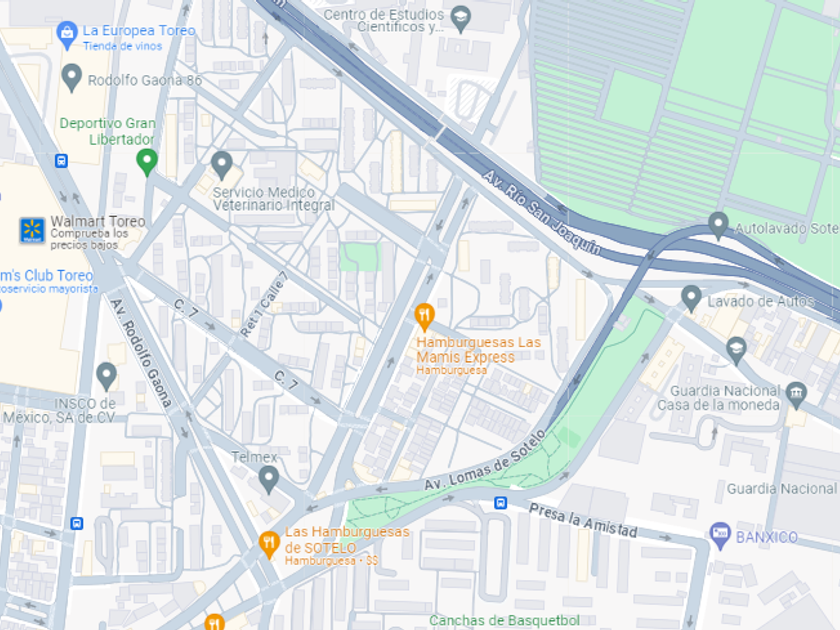Click the Autolavado Sotelo gray pin
The height and width of the screenshot is (630, 840).
point(718,226)
